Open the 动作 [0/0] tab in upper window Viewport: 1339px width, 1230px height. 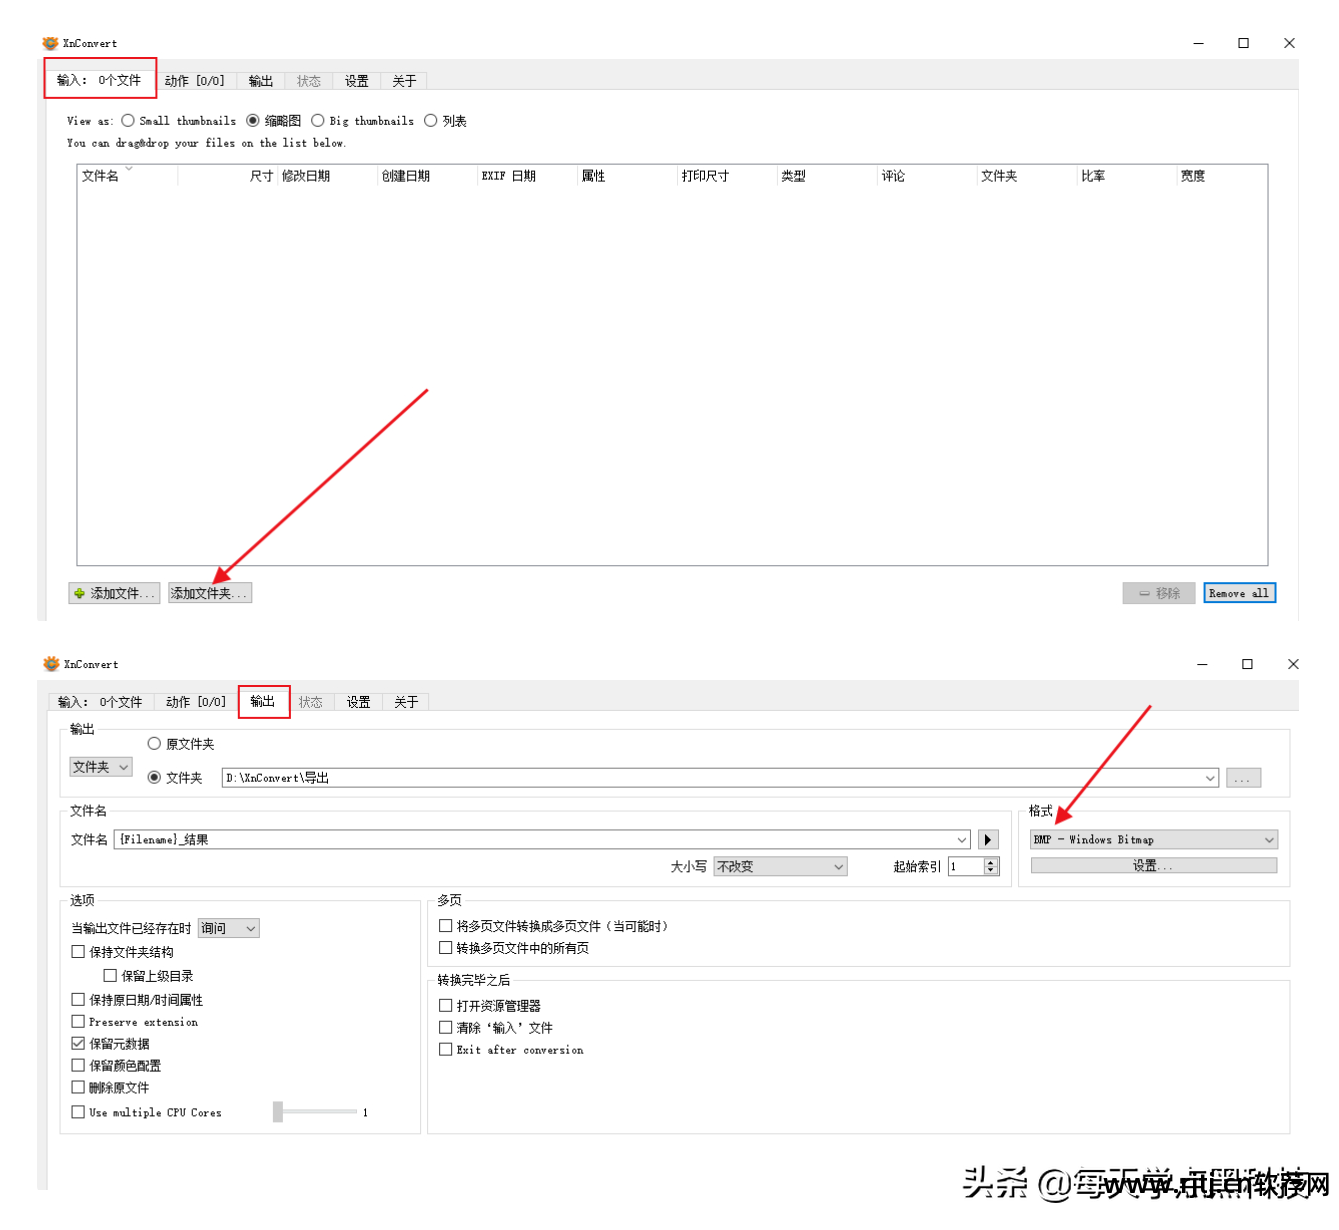[195, 81]
